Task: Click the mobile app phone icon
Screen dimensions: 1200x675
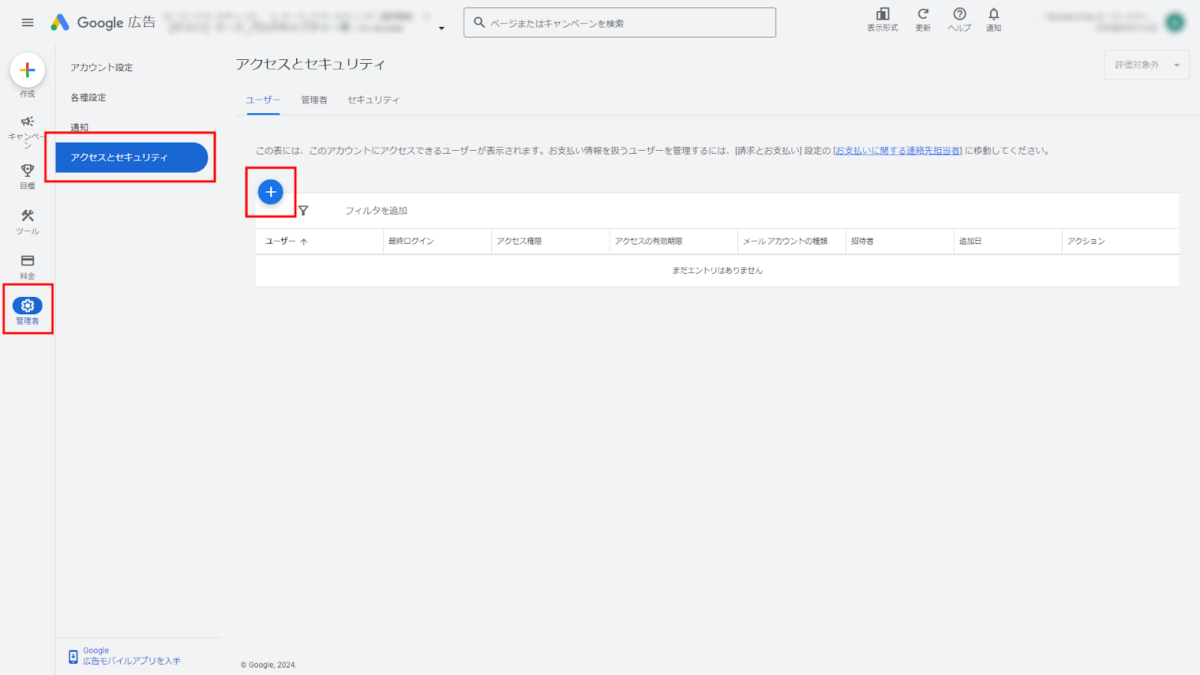Action: (x=73, y=656)
